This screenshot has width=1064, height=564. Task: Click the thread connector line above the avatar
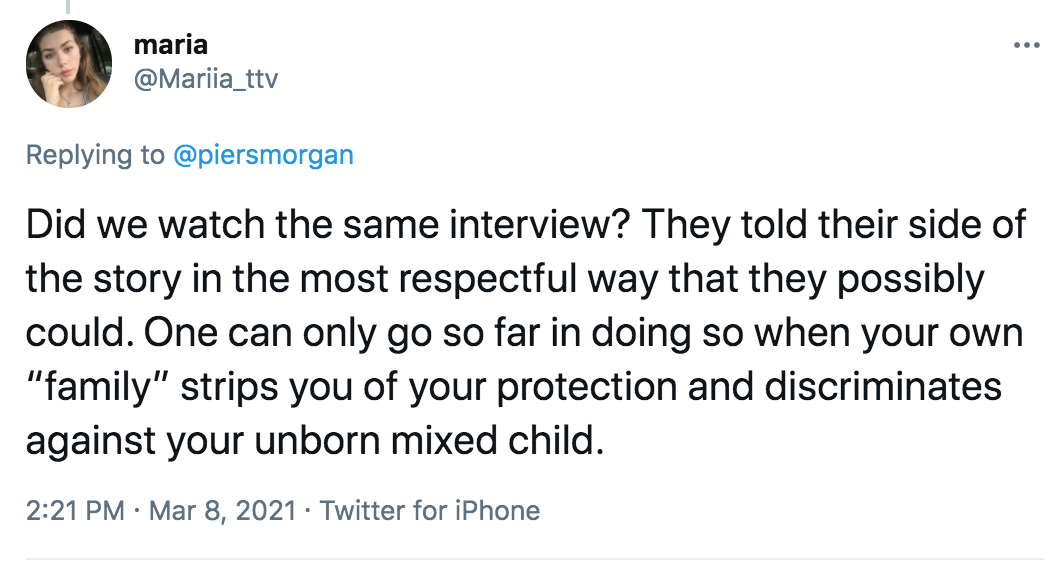click(69, 6)
